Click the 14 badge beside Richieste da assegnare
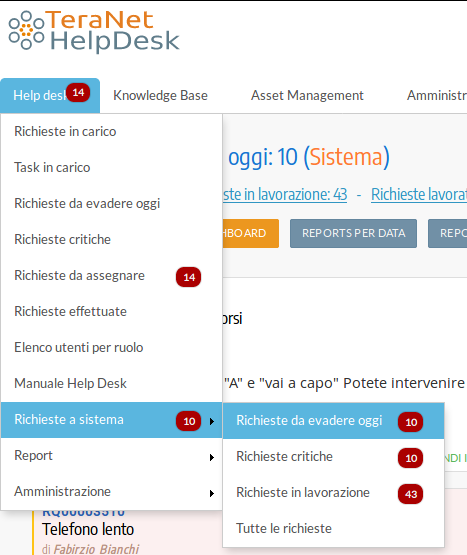Viewport: 467px width, 555px height. pyautogui.click(x=188, y=277)
